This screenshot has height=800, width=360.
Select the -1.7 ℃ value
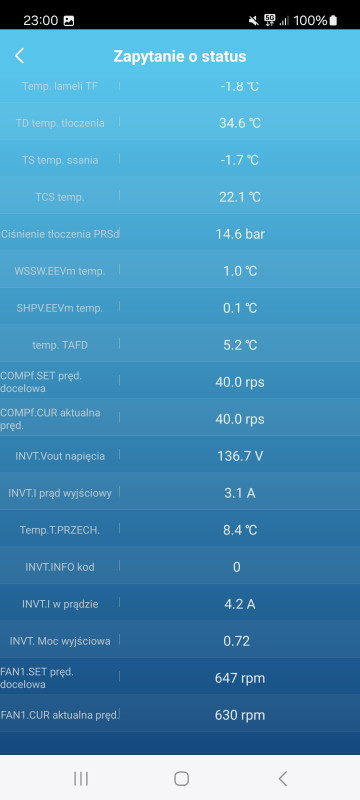click(x=240, y=160)
